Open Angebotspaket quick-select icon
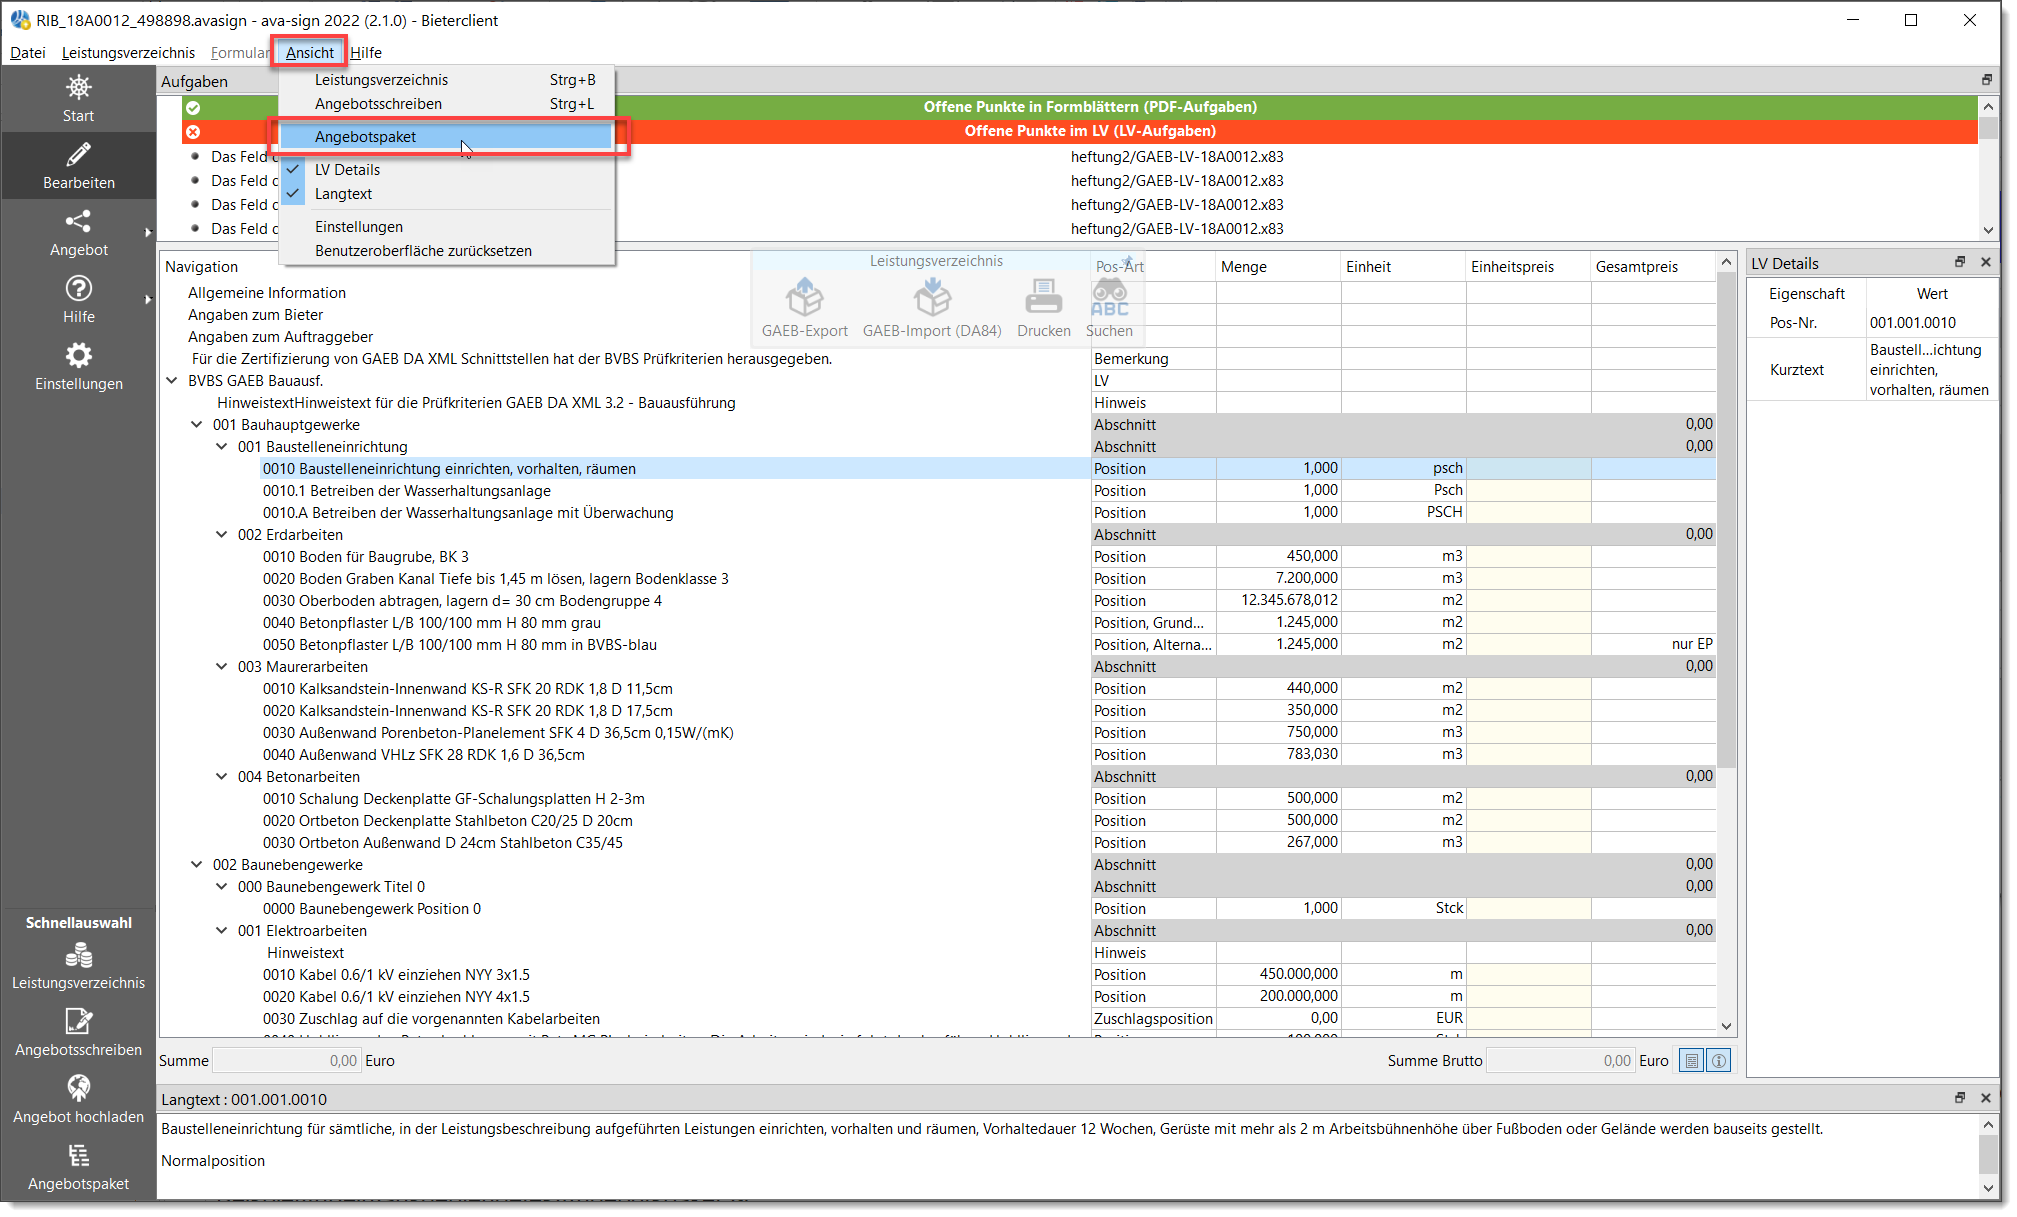 coord(78,1156)
